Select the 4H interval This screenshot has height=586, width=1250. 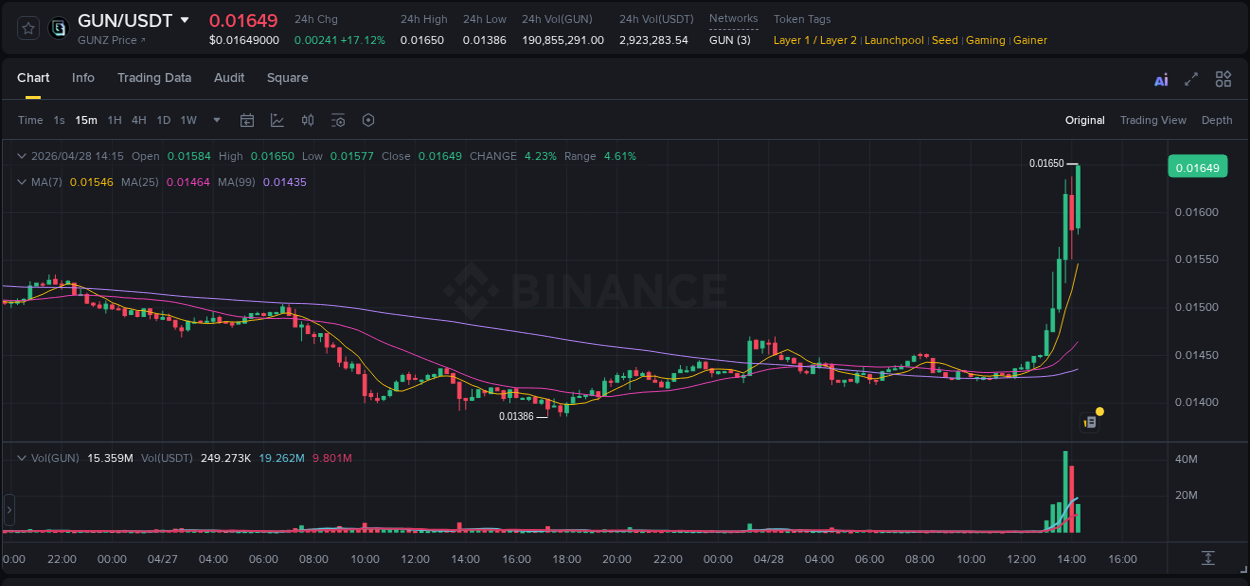[138, 120]
